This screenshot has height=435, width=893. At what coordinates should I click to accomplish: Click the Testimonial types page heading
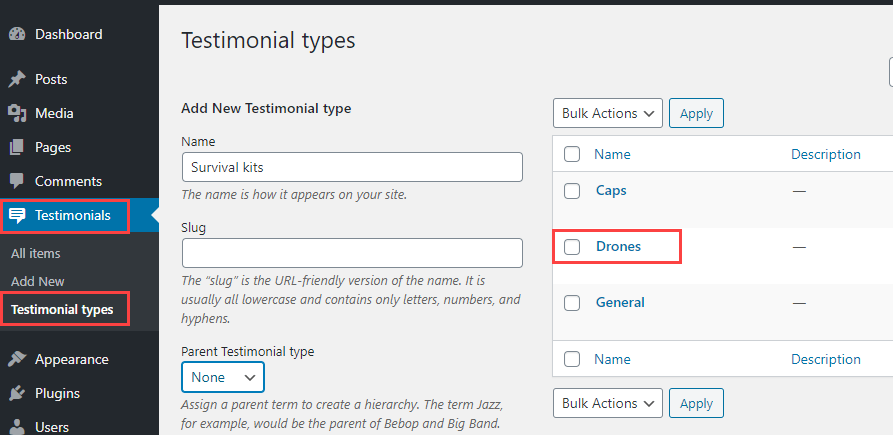click(x=268, y=41)
